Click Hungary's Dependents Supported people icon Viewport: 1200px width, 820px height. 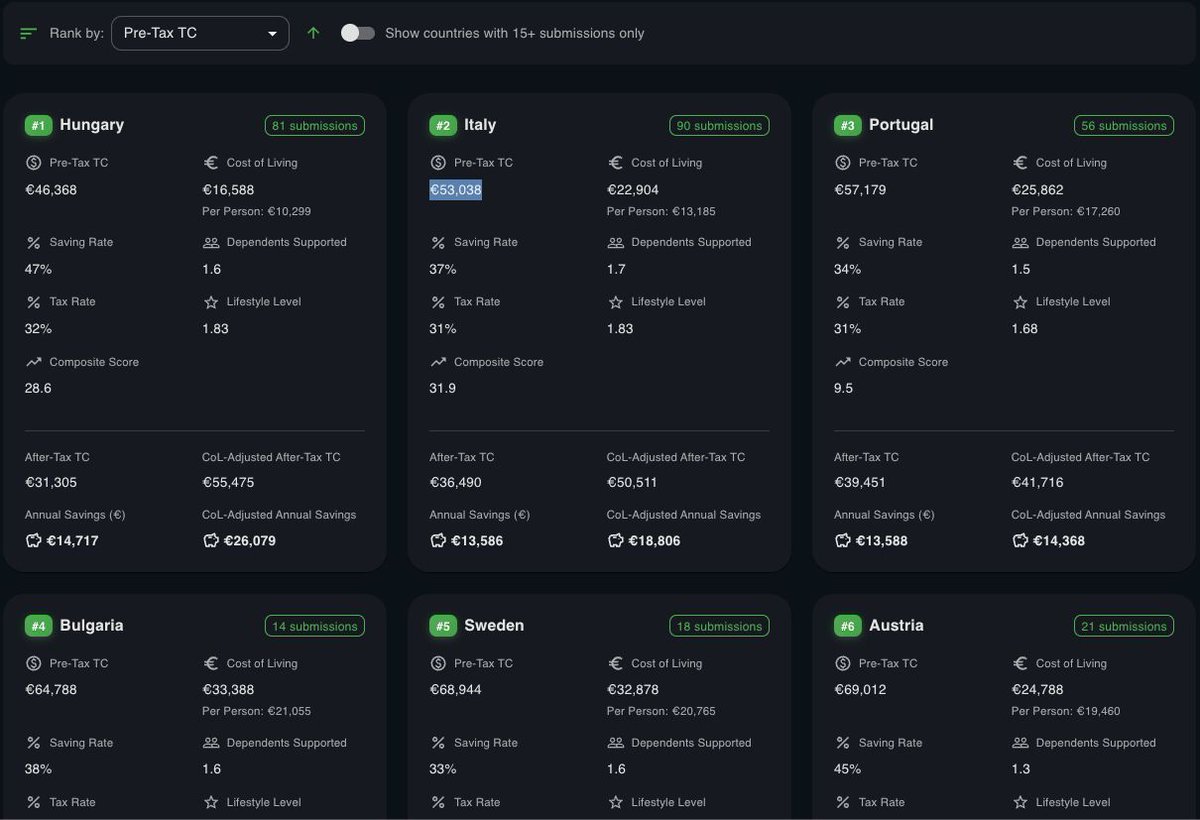(210, 242)
